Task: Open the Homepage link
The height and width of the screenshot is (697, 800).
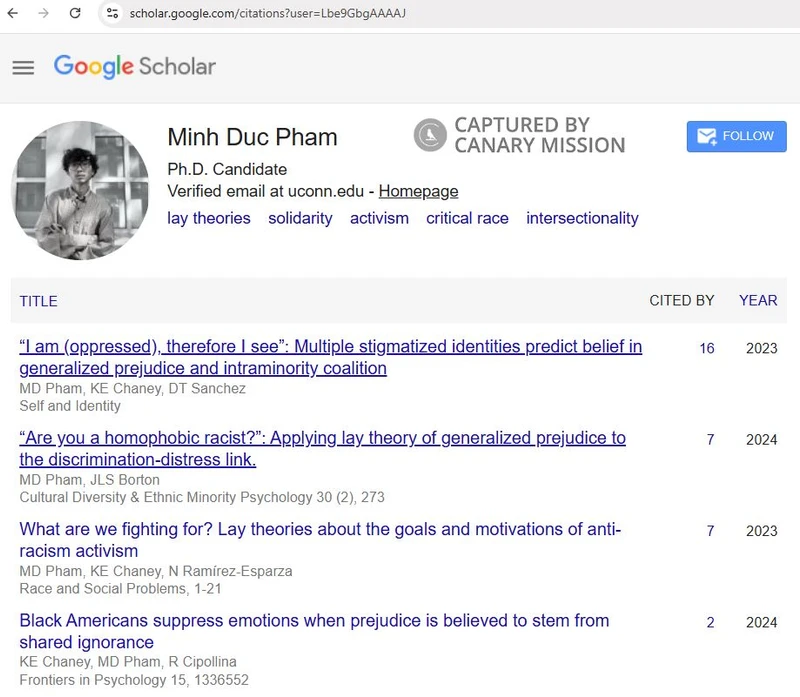Action: (421, 190)
